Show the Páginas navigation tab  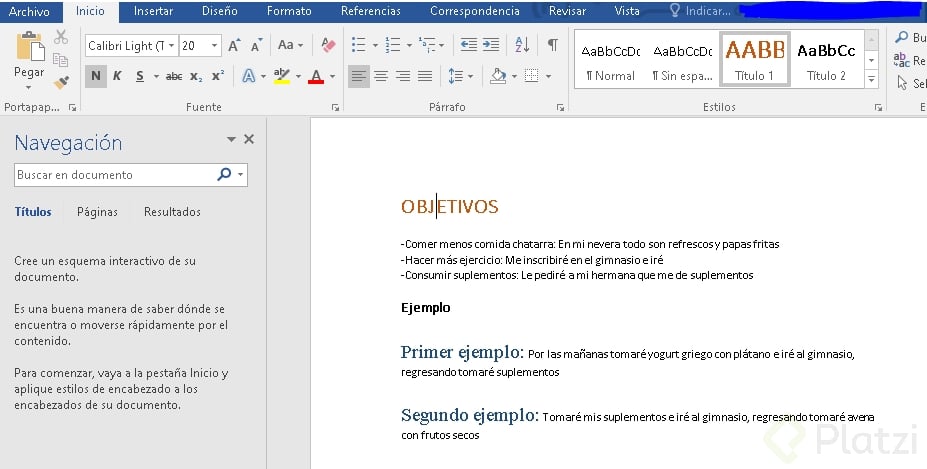(x=97, y=212)
